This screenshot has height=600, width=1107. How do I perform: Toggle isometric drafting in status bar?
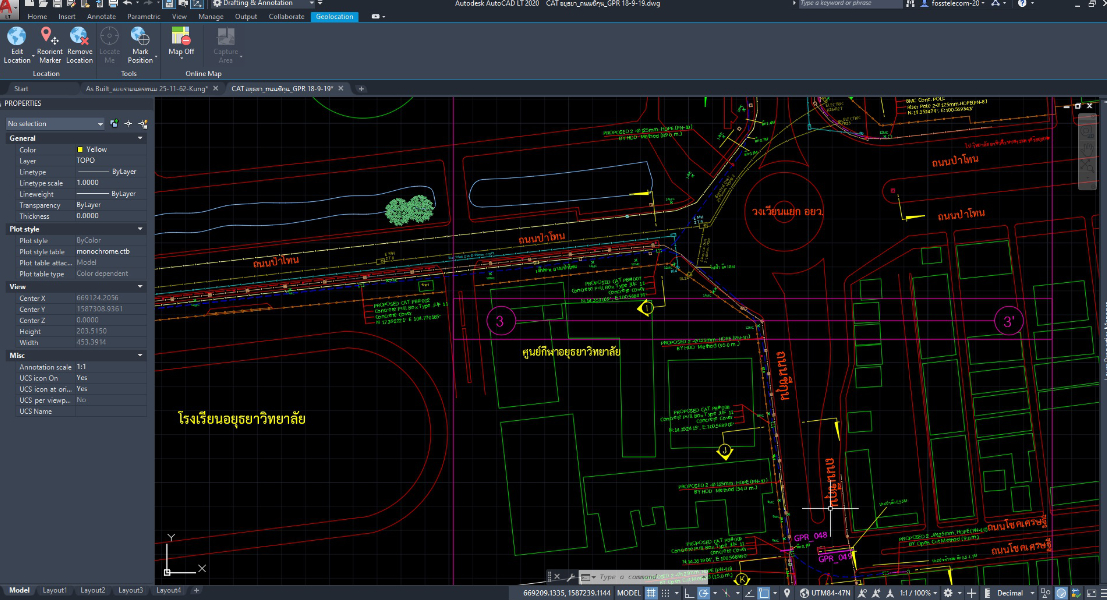coord(724,593)
